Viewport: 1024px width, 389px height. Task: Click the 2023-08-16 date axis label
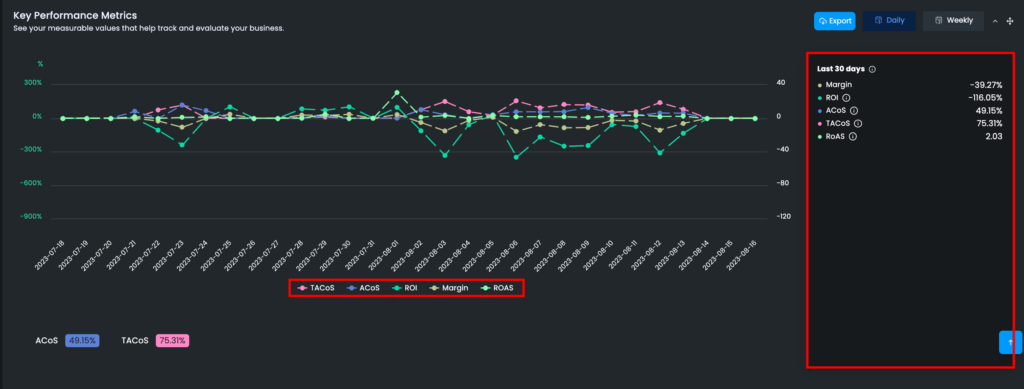pos(741,254)
